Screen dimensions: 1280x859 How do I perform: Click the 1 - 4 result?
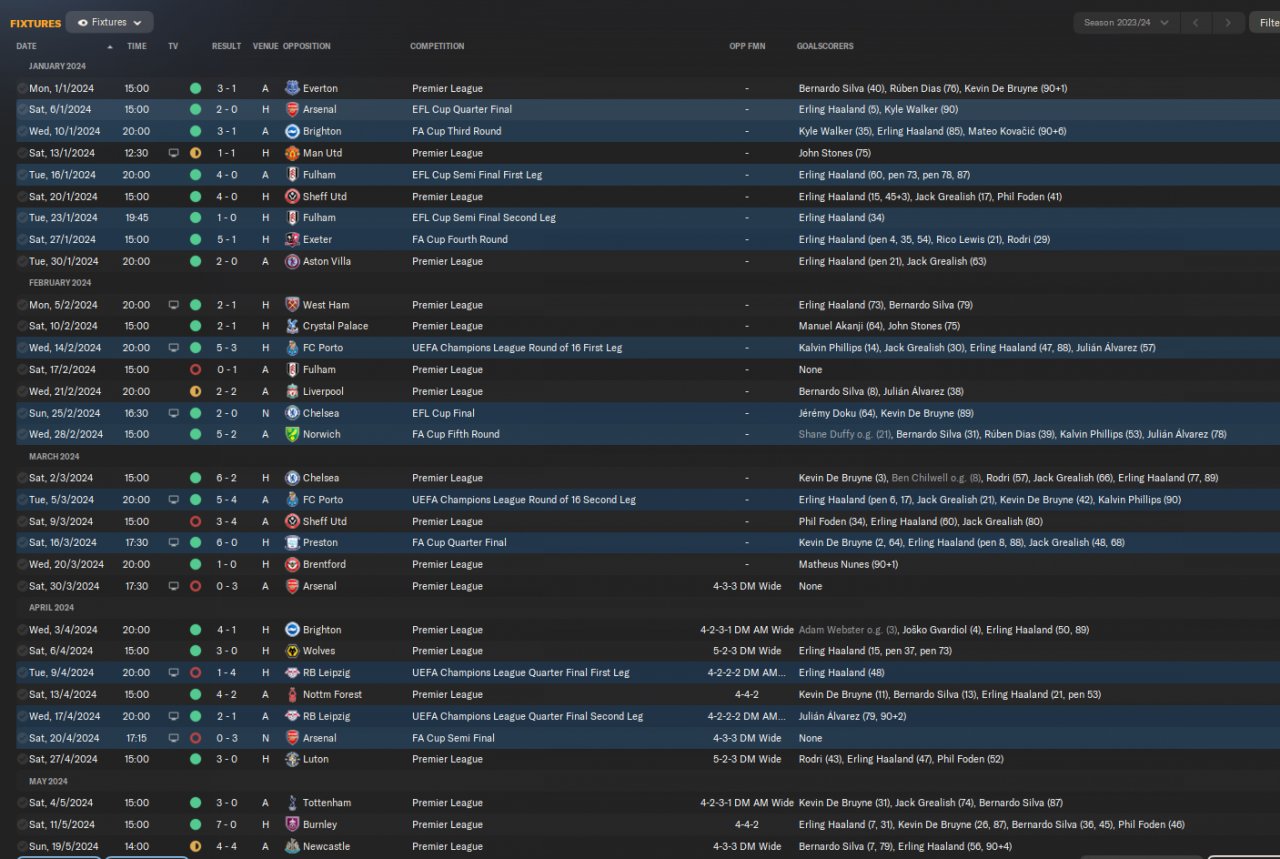pyautogui.click(x=227, y=673)
